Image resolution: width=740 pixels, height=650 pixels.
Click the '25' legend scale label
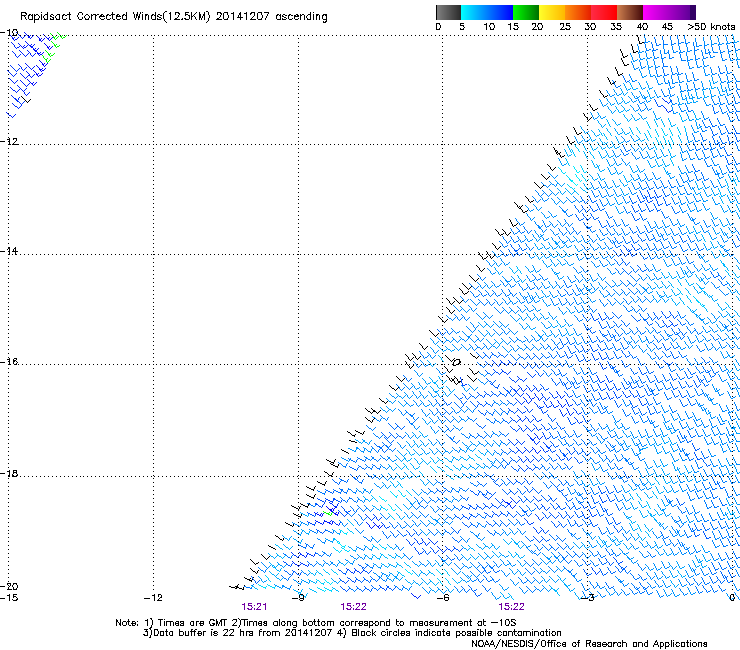[565, 27]
